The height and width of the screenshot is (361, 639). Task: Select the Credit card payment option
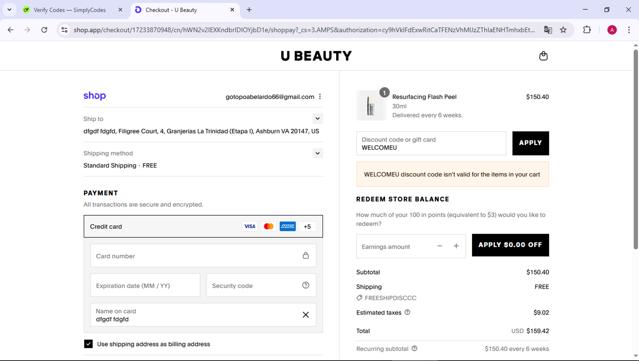click(203, 227)
